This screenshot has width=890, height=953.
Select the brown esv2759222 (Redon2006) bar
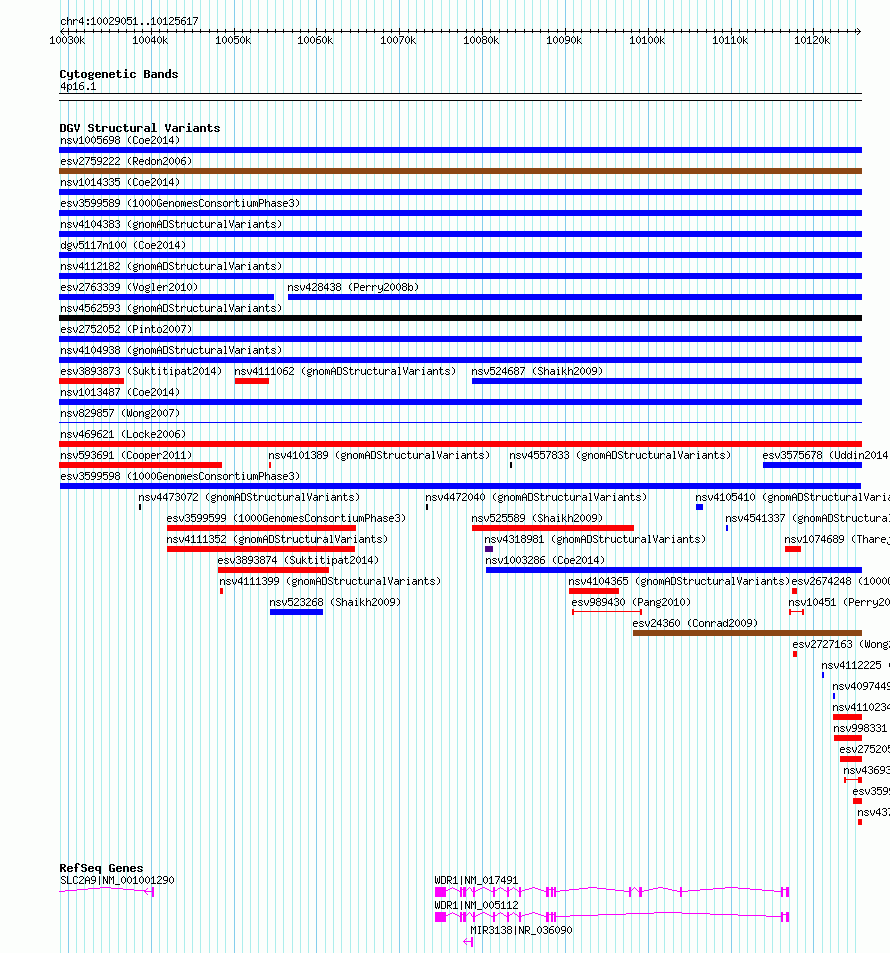pos(460,171)
